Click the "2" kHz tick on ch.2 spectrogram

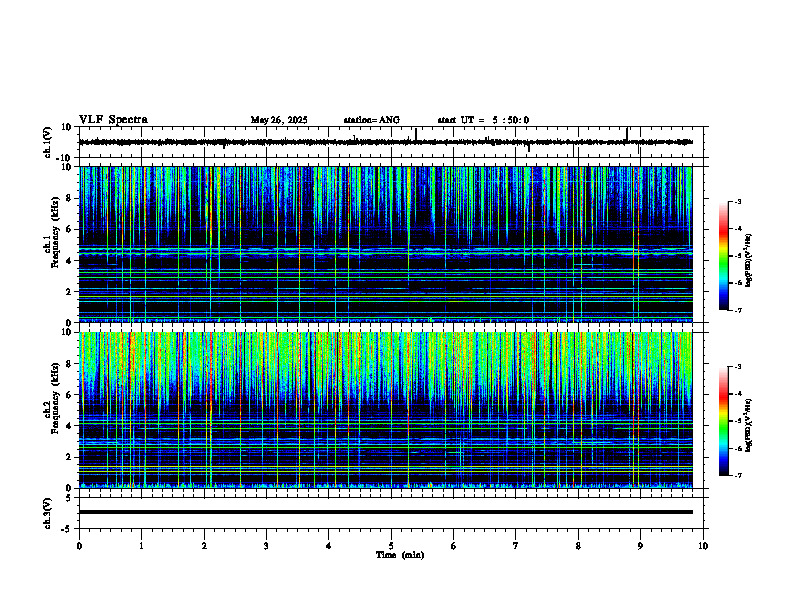click(70, 457)
